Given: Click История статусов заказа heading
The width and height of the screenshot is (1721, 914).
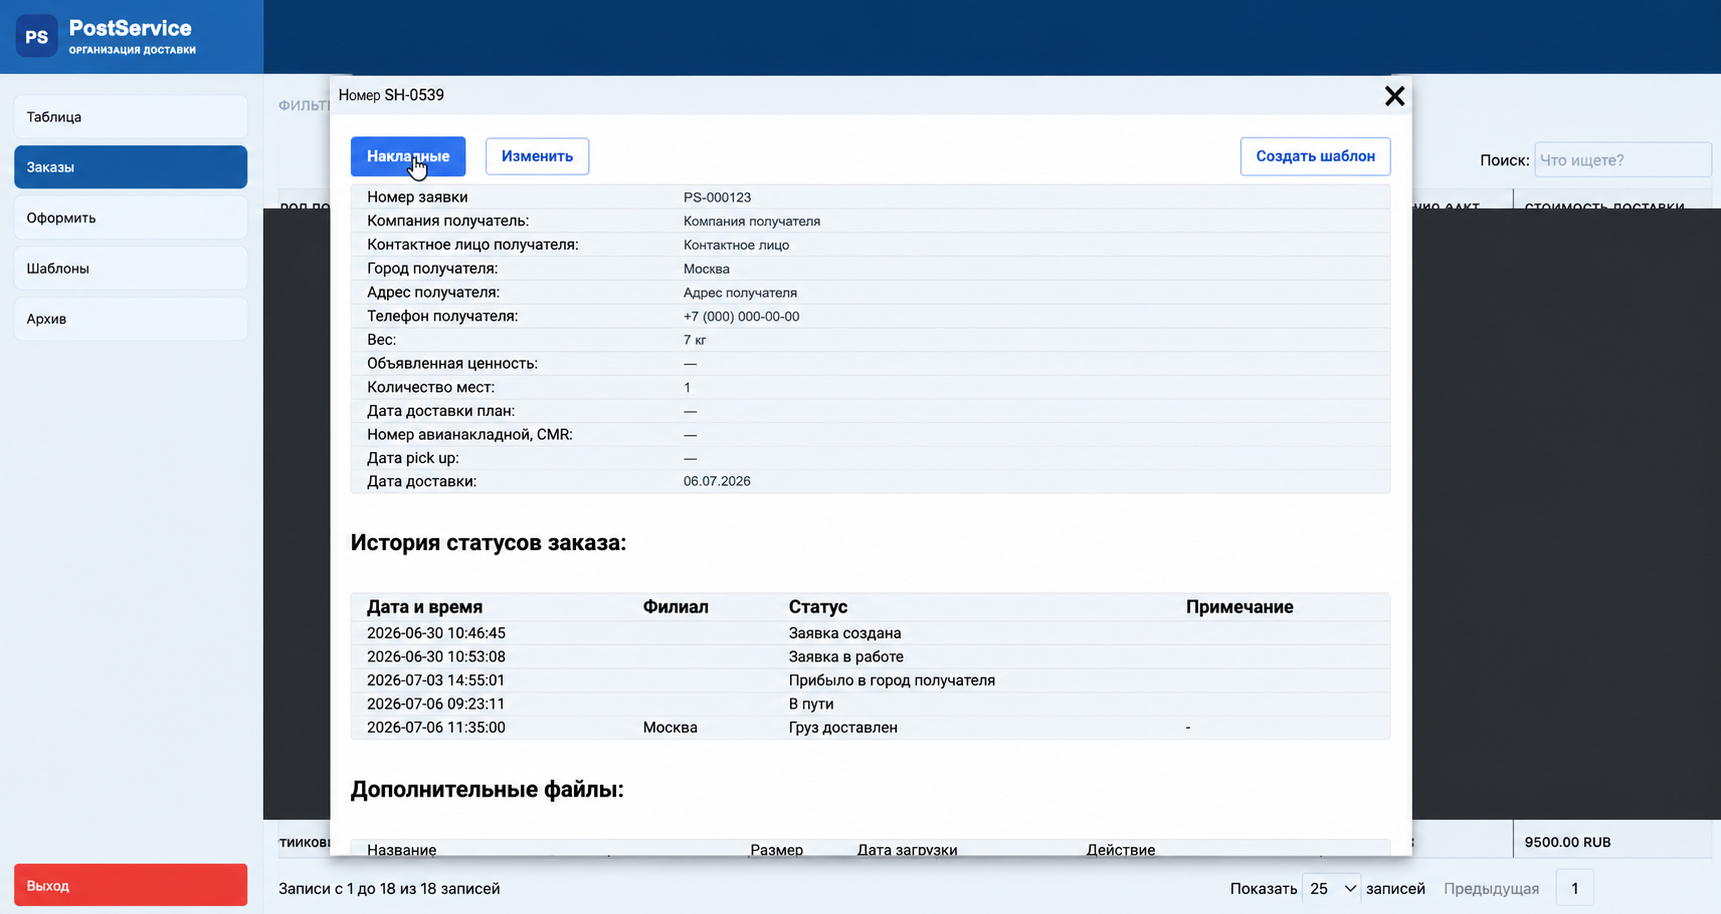Looking at the screenshot, I should pos(488,543).
